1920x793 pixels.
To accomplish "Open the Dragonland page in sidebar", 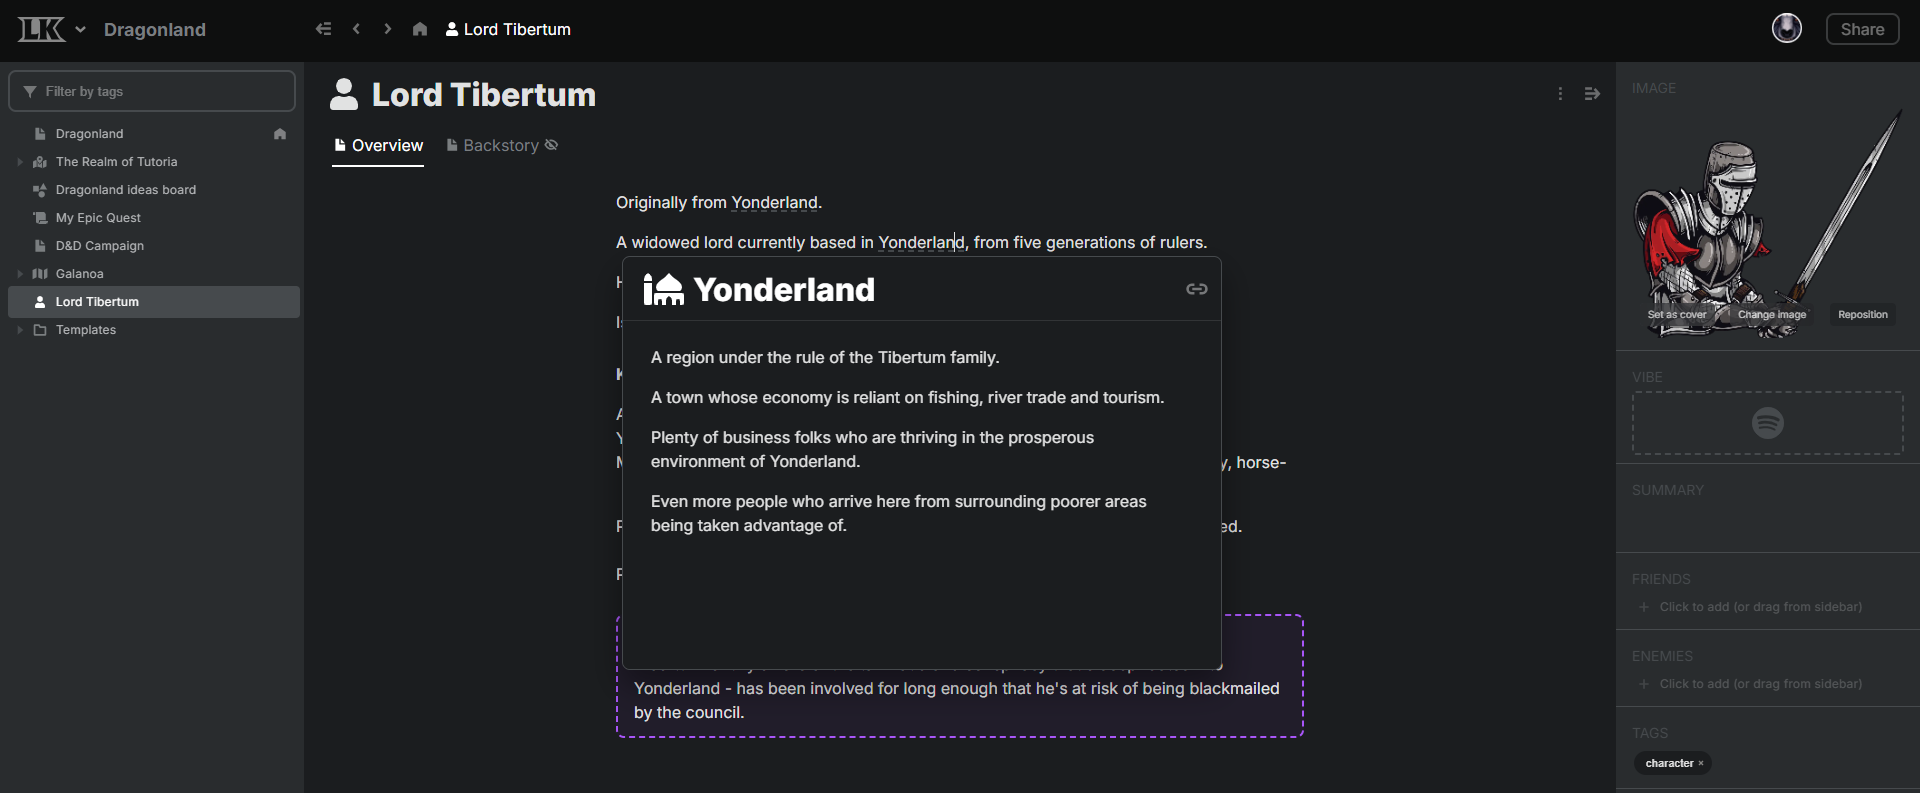I will coord(90,134).
